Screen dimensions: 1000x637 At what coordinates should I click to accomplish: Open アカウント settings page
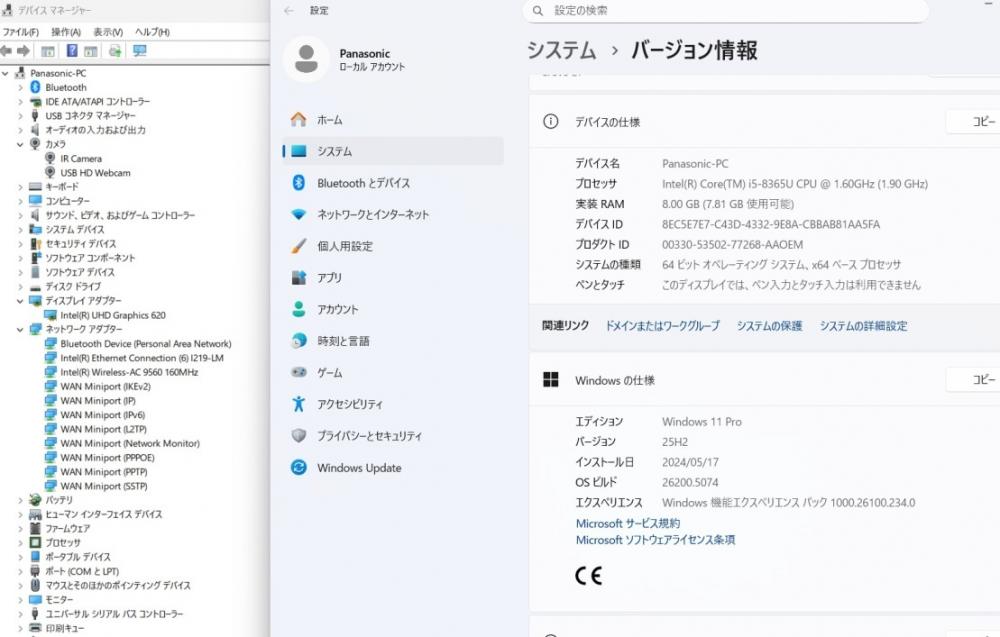click(393, 309)
